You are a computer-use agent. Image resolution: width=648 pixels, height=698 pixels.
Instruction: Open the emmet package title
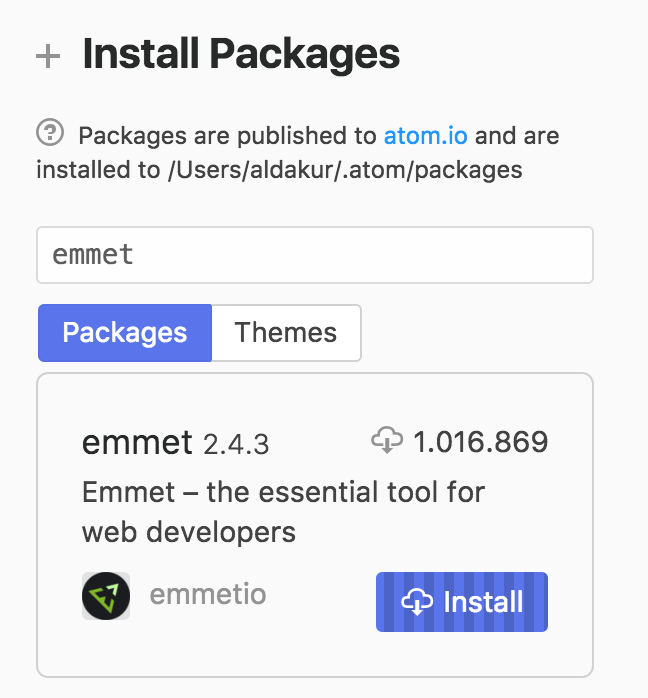click(x=138, y=442)
